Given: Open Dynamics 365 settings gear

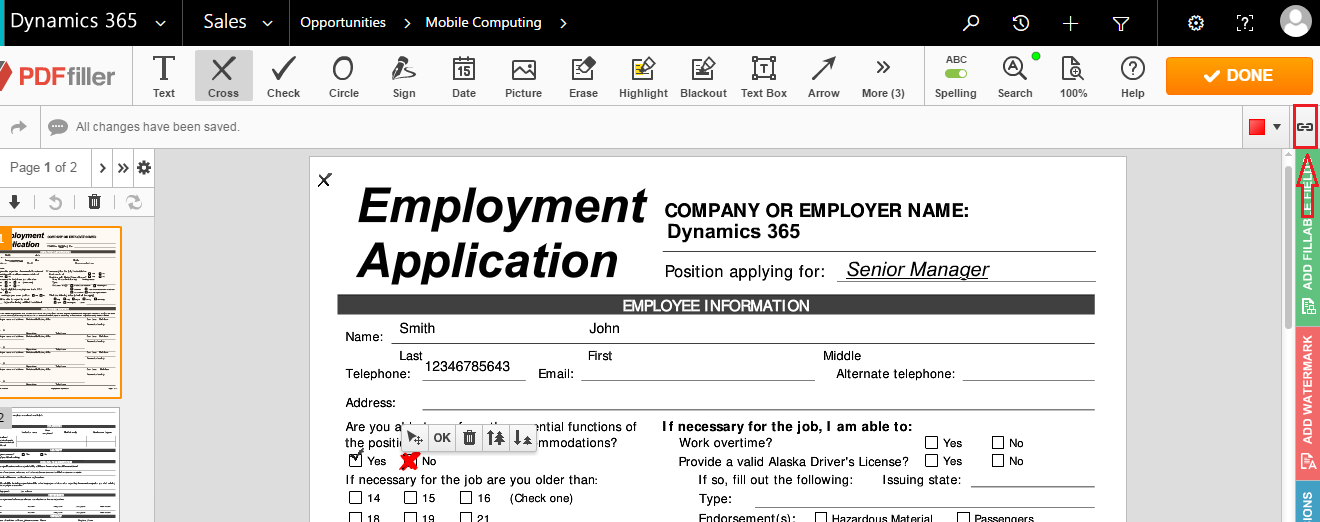Looking at the screenshot, I should click(x=1195, y=23).
